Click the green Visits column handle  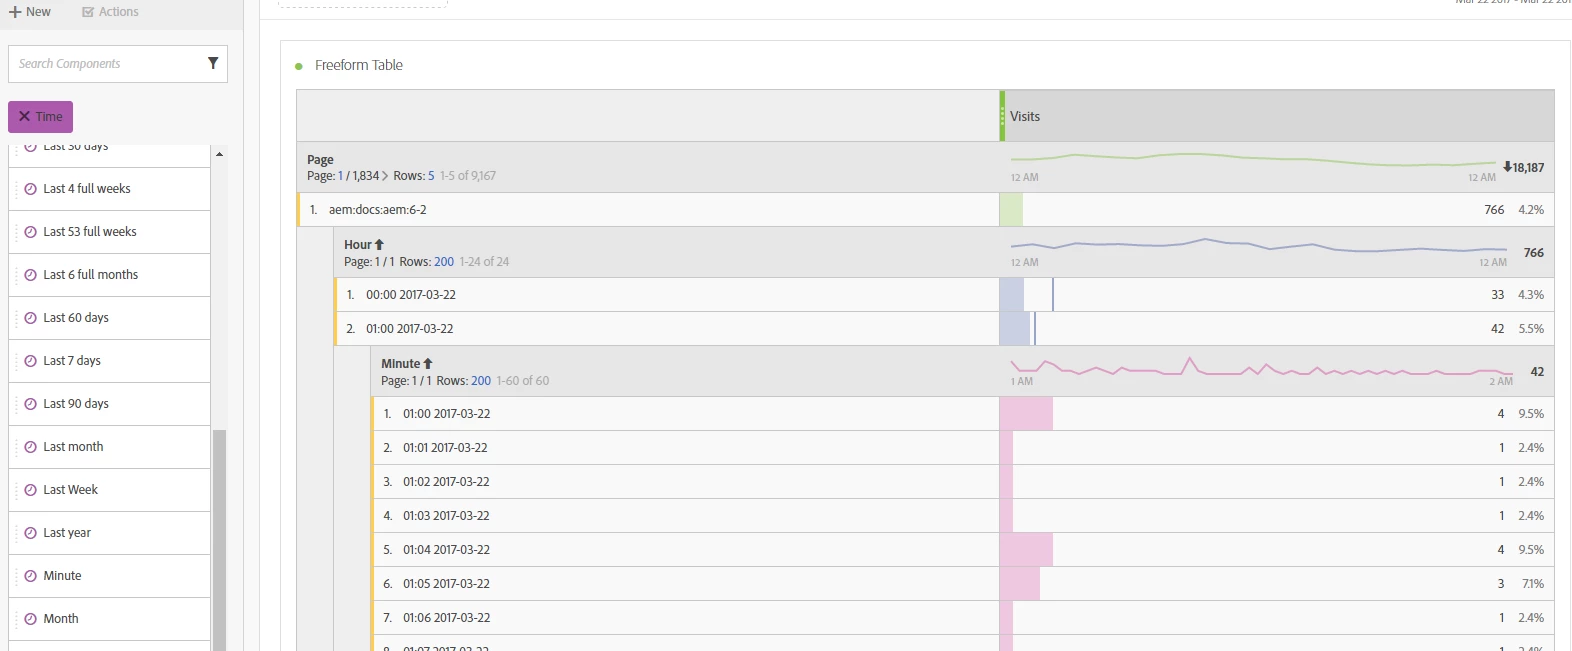tap(1002, 116)
